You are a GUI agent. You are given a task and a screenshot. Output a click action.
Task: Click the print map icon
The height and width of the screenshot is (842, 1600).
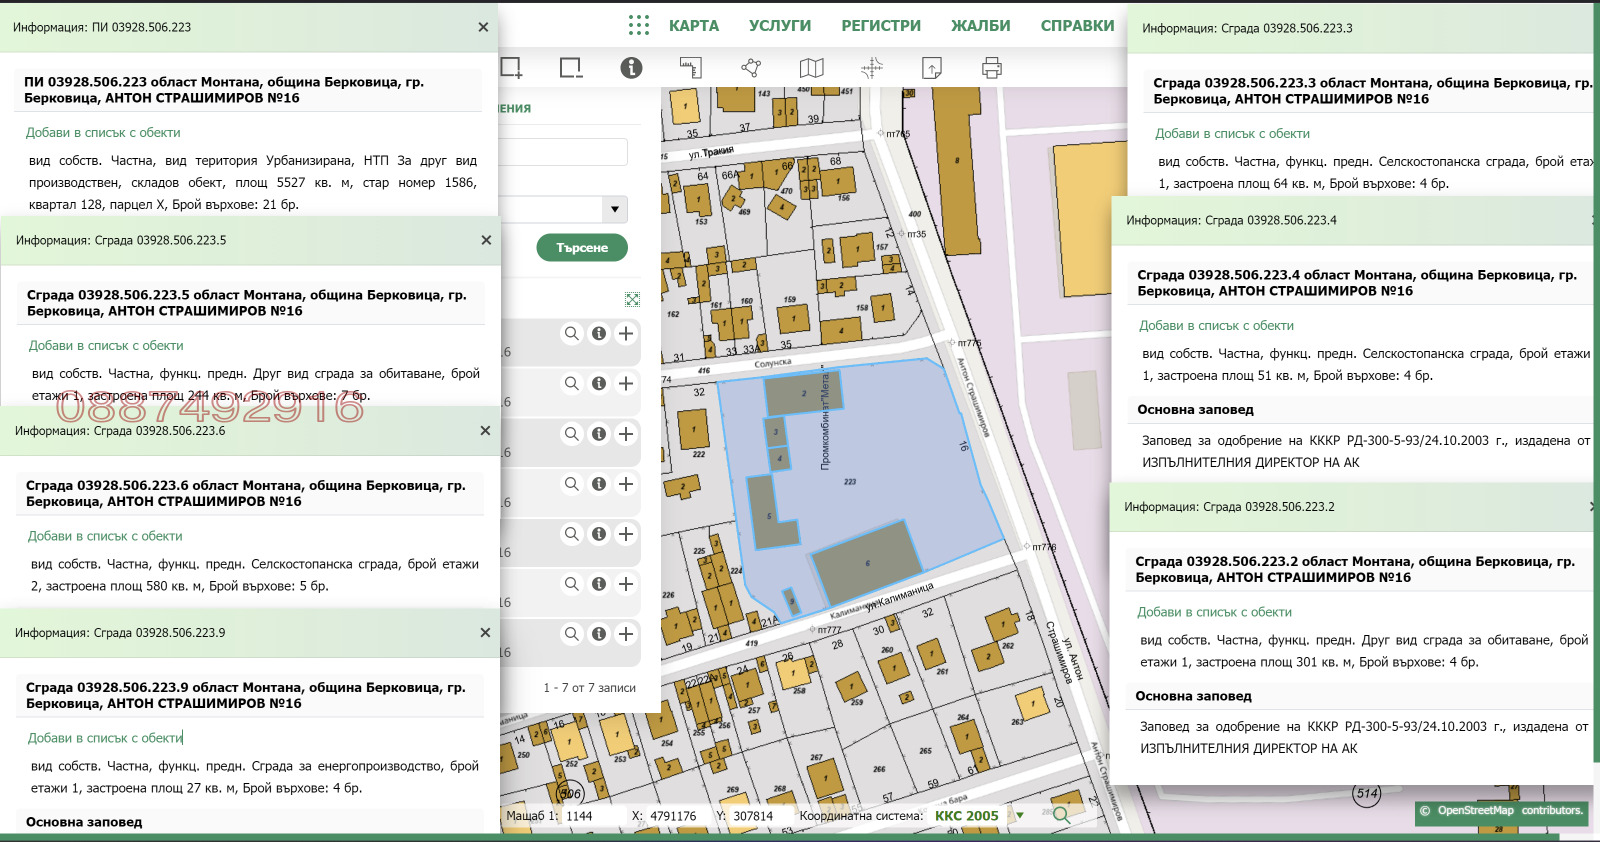click(x=991, y=68)
